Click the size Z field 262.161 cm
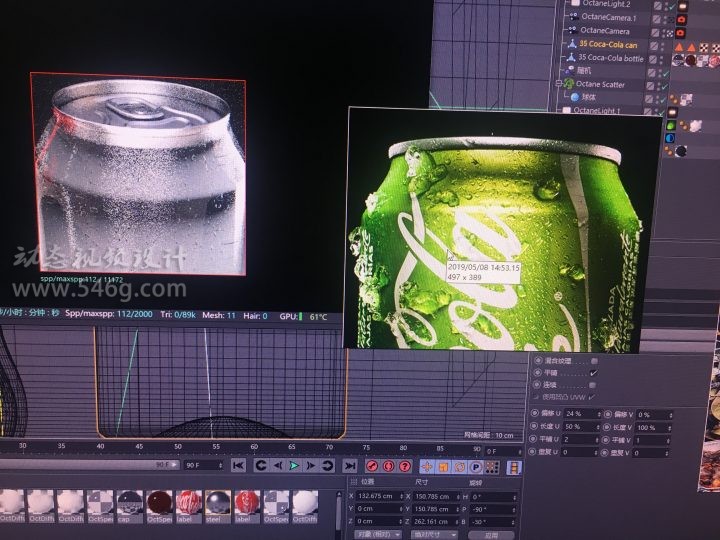Screen dimensions: 720x540 [x=435, y=522]
